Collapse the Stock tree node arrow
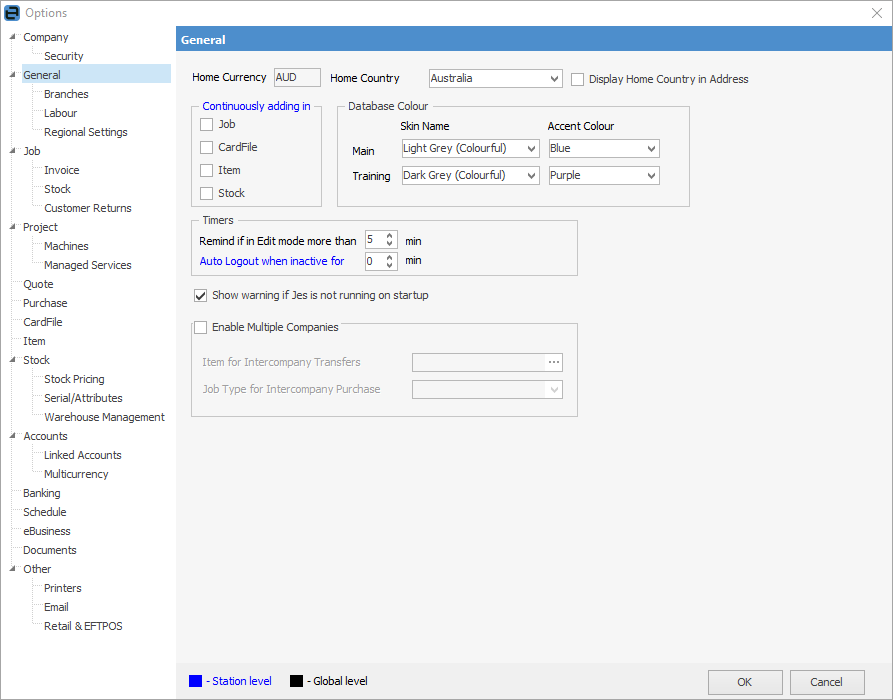The image size is (893, 700). [13, 360]
